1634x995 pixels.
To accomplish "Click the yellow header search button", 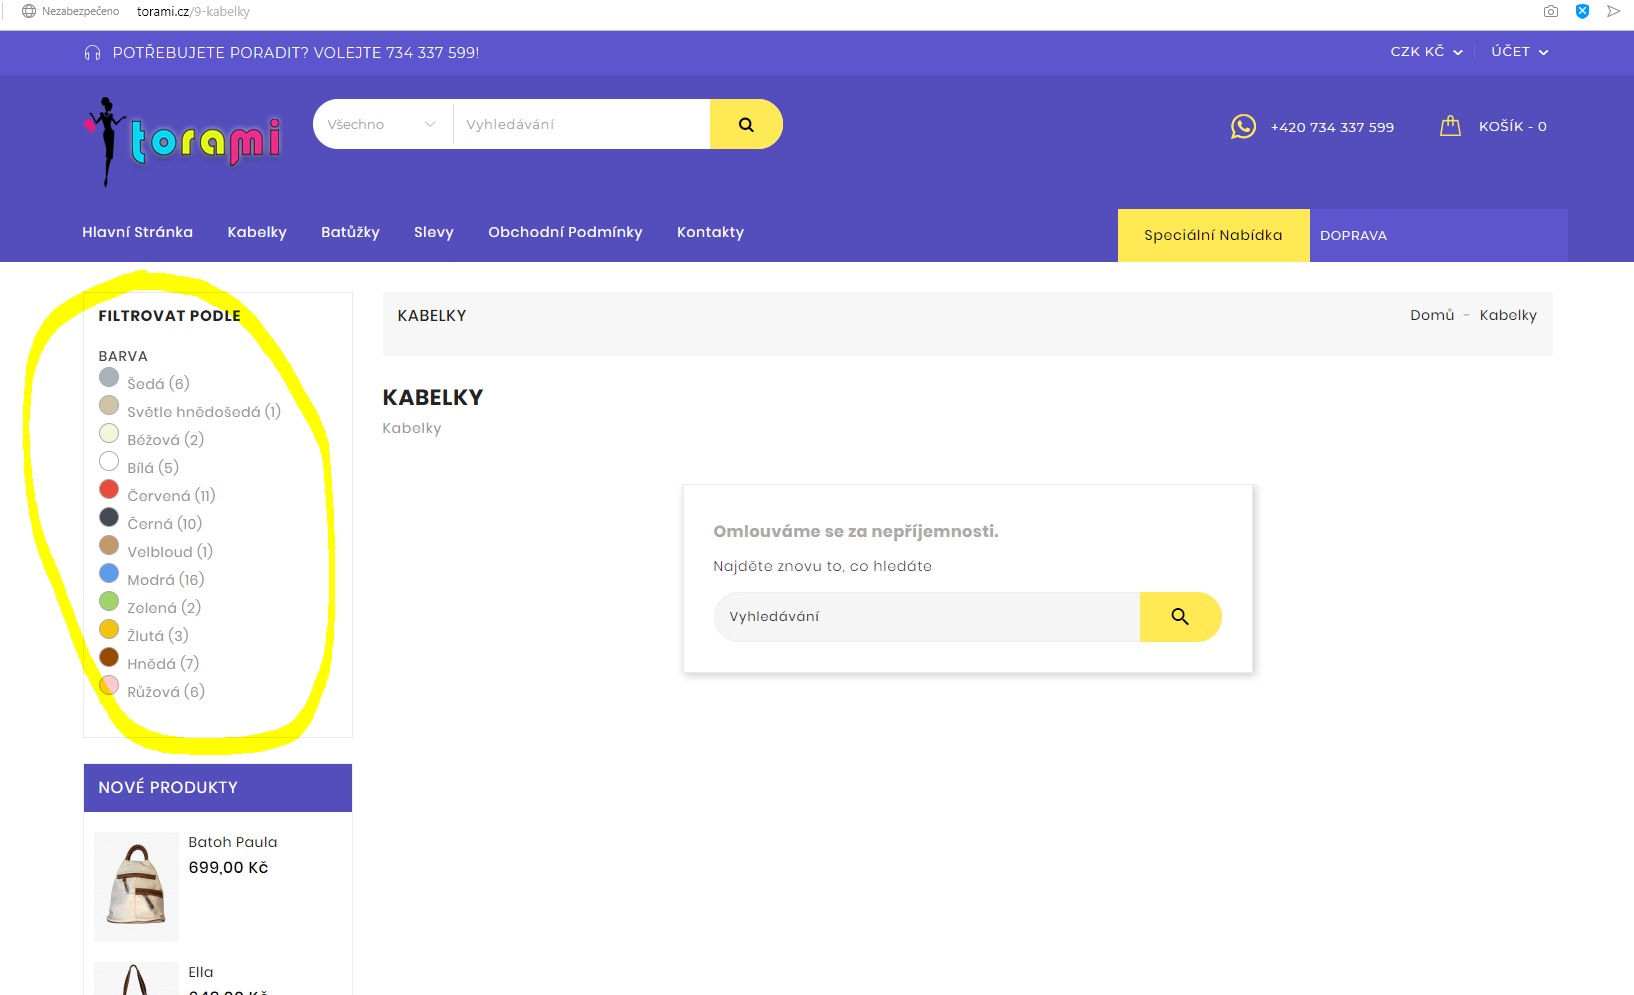I will tap(746, 124).
